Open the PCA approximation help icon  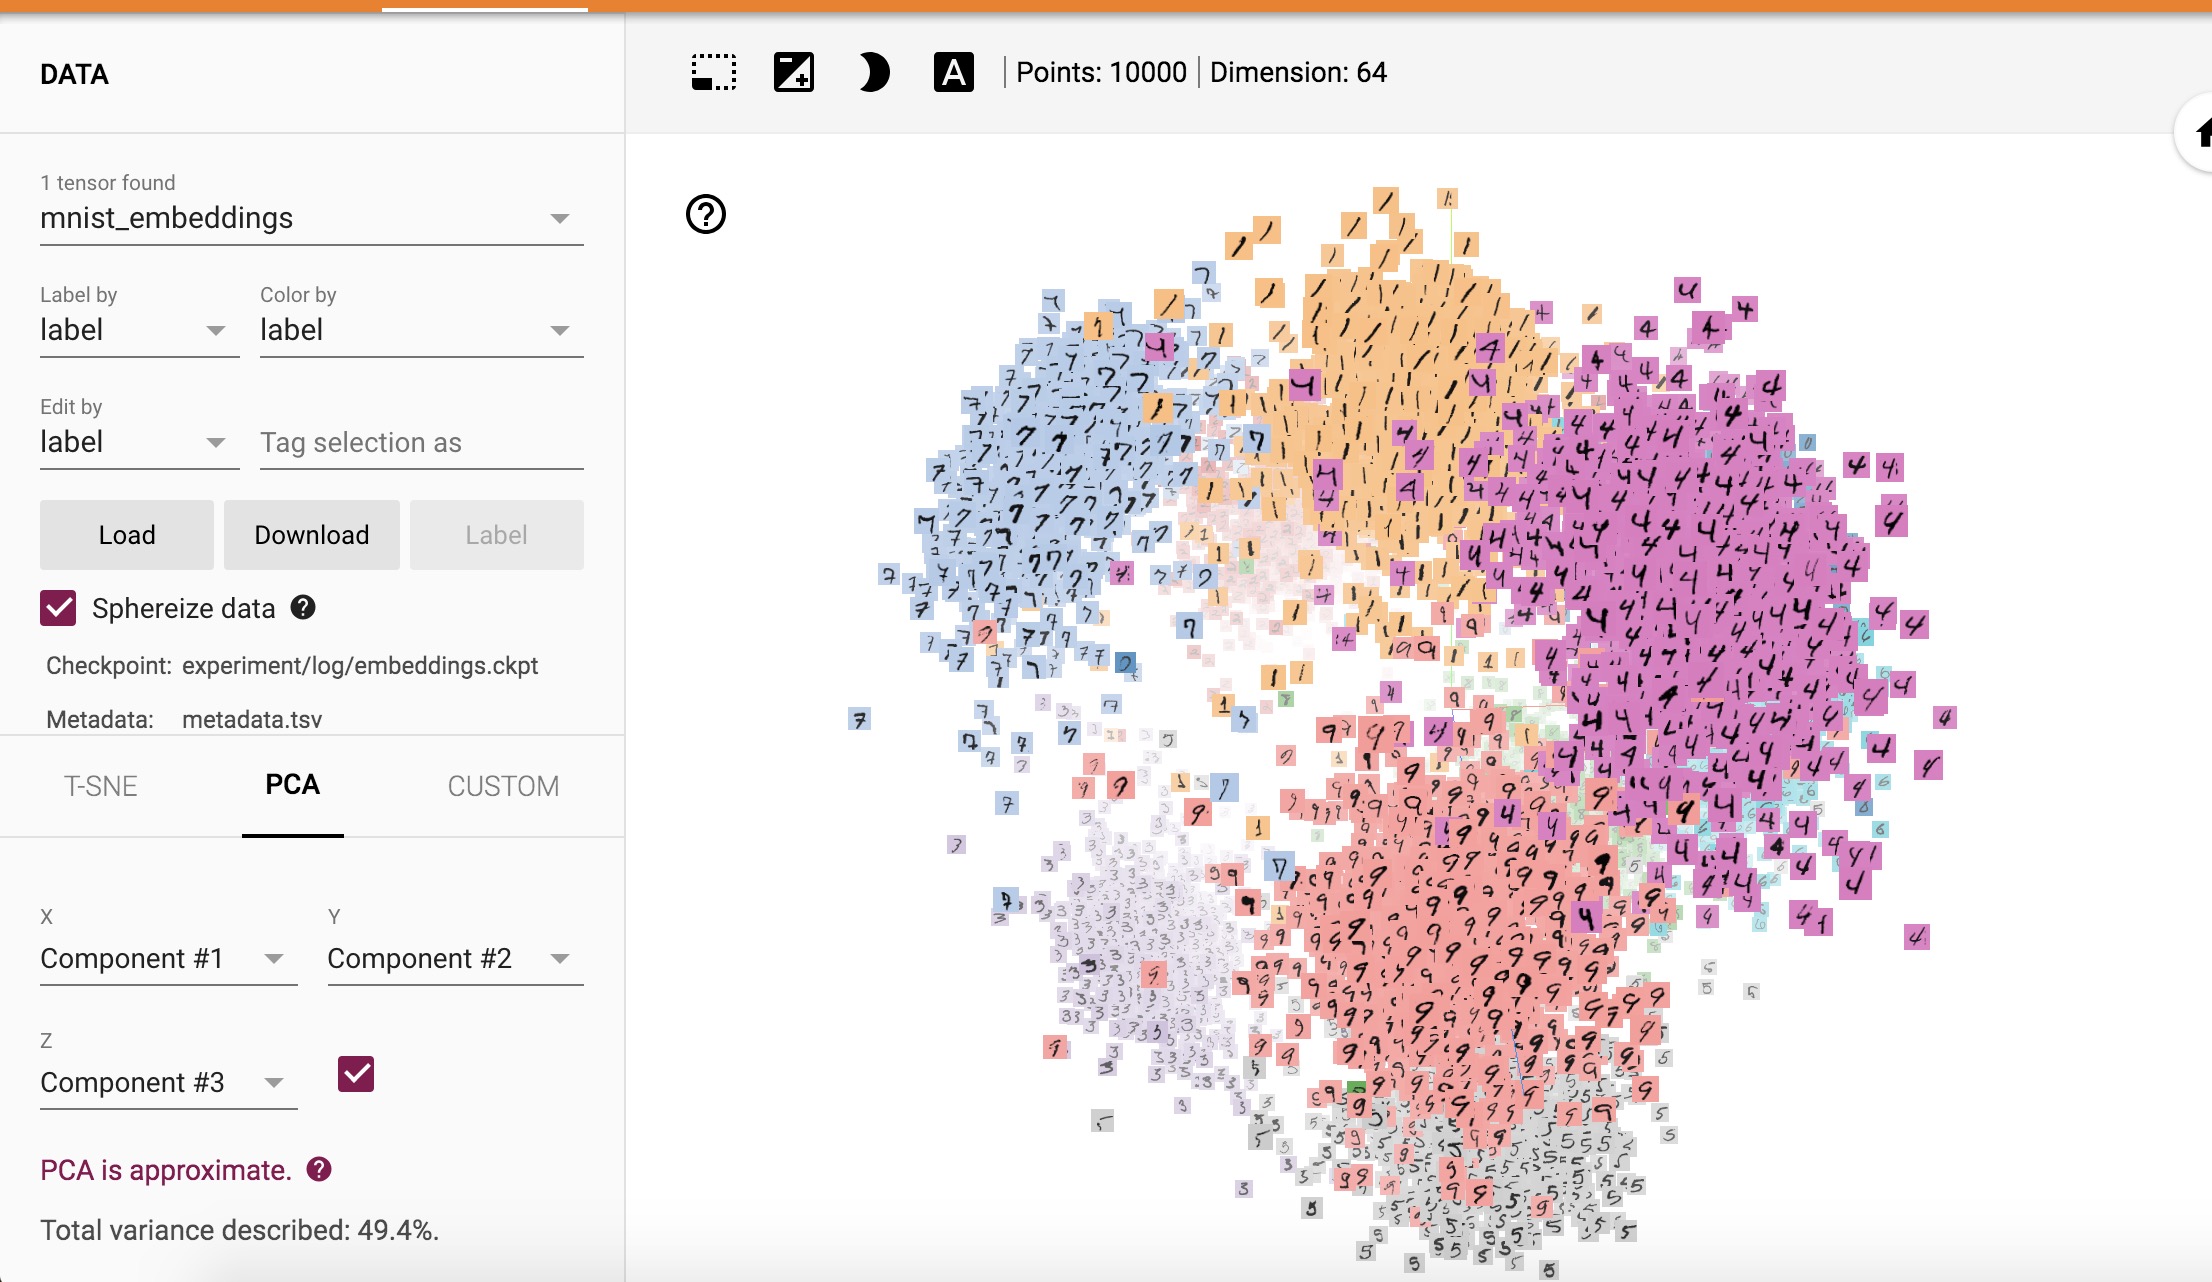click(318, 1169)
